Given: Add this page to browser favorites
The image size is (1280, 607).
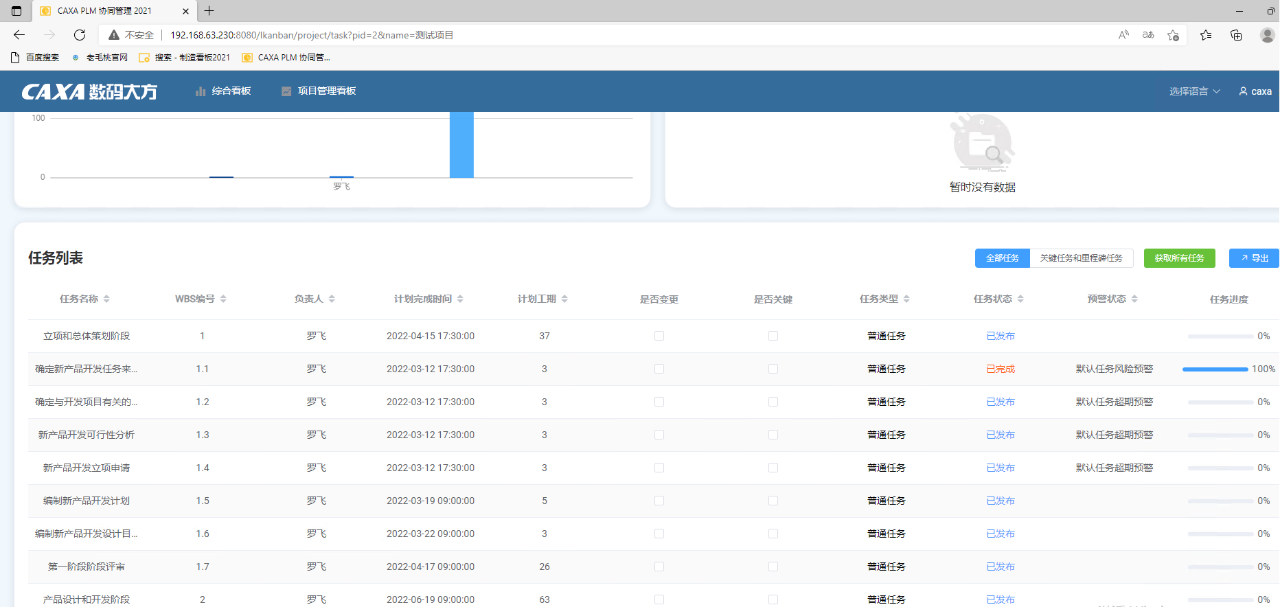Looking at the screenshot, I should click(x=1173, y=35).
